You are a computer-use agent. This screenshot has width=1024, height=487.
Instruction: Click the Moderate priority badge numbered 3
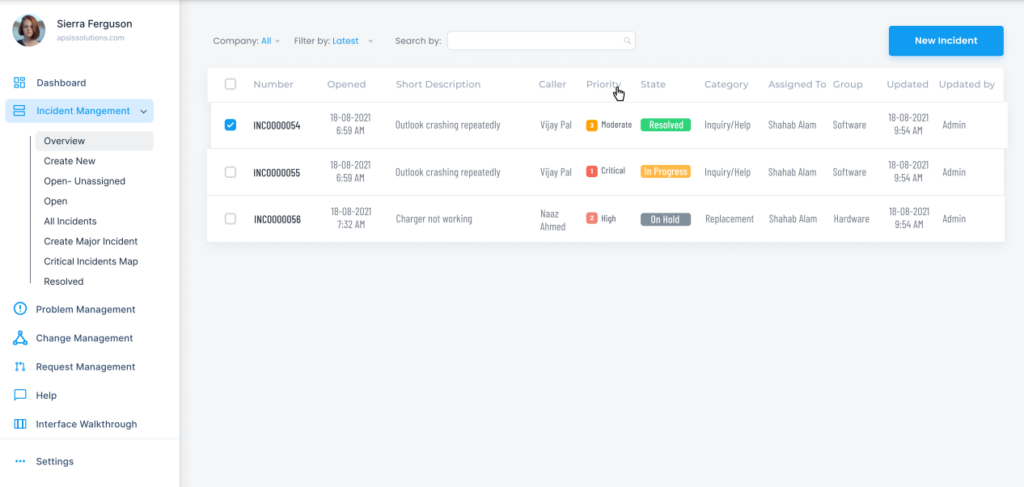tap(592, 125)
